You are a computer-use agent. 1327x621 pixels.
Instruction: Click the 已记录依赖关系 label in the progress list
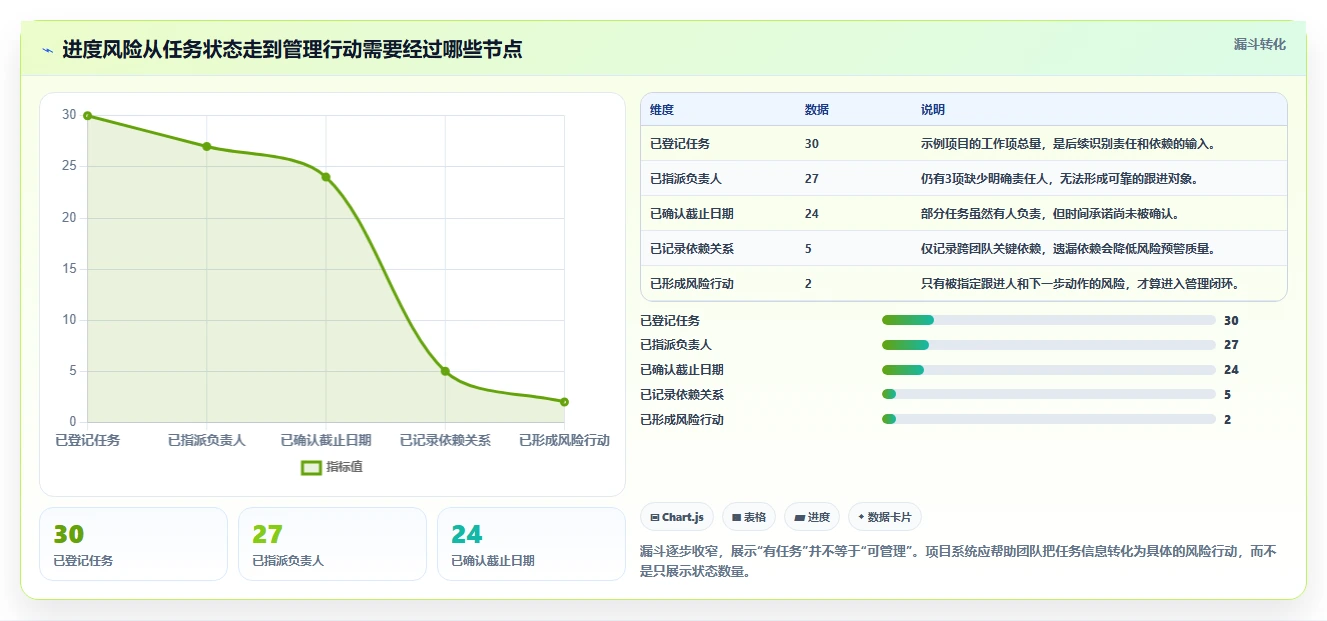coord(682,395)
